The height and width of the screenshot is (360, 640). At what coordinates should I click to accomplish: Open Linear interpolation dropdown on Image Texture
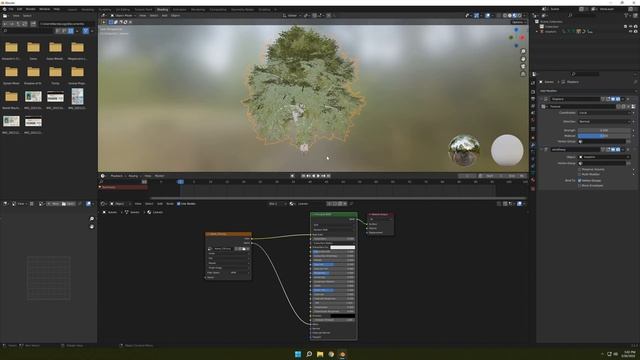pos(229,253)
